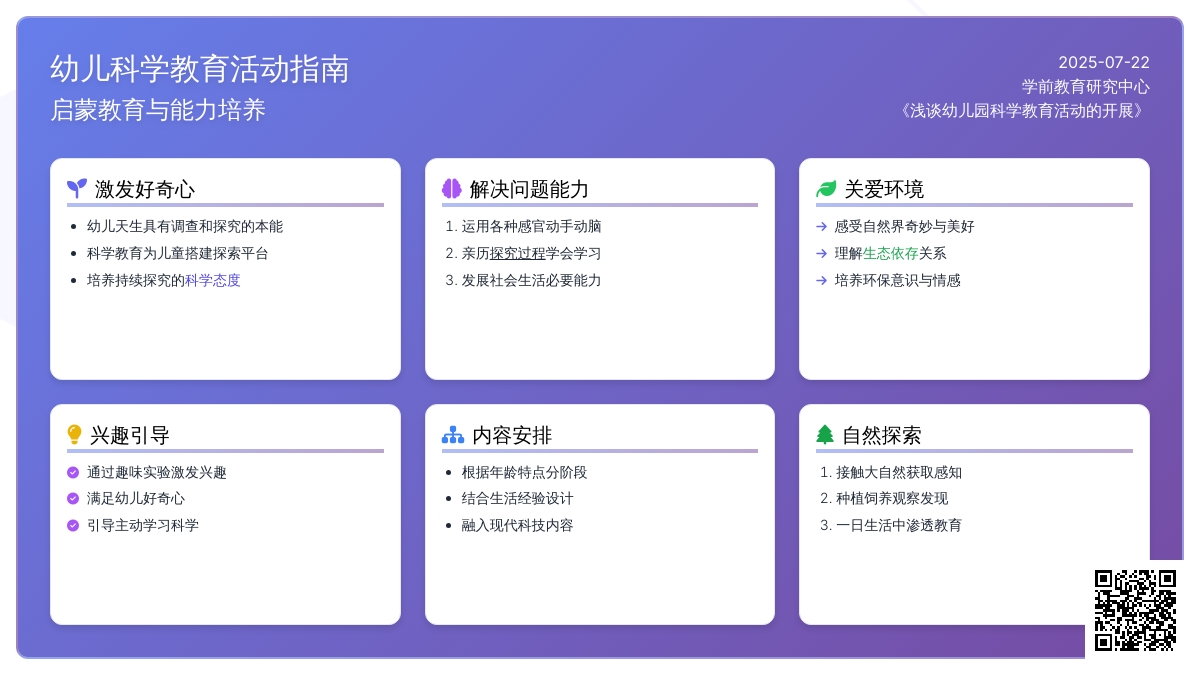The width and height of the screenshot is (1200, 675).
Task: Click the seedling icon beside 激发好奇心
Action: 77,188
